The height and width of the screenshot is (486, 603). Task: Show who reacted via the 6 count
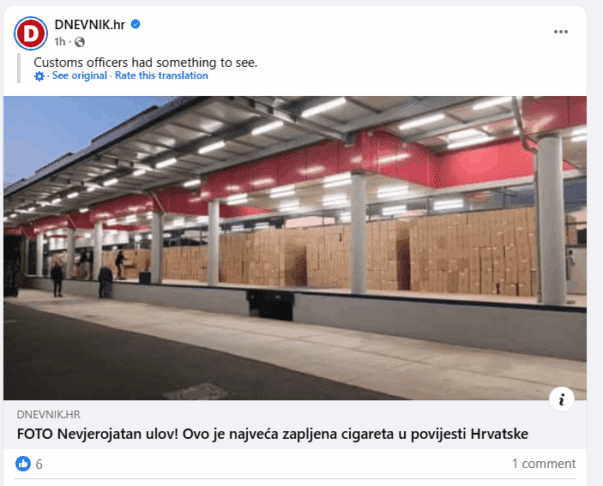tap(39, 464)
